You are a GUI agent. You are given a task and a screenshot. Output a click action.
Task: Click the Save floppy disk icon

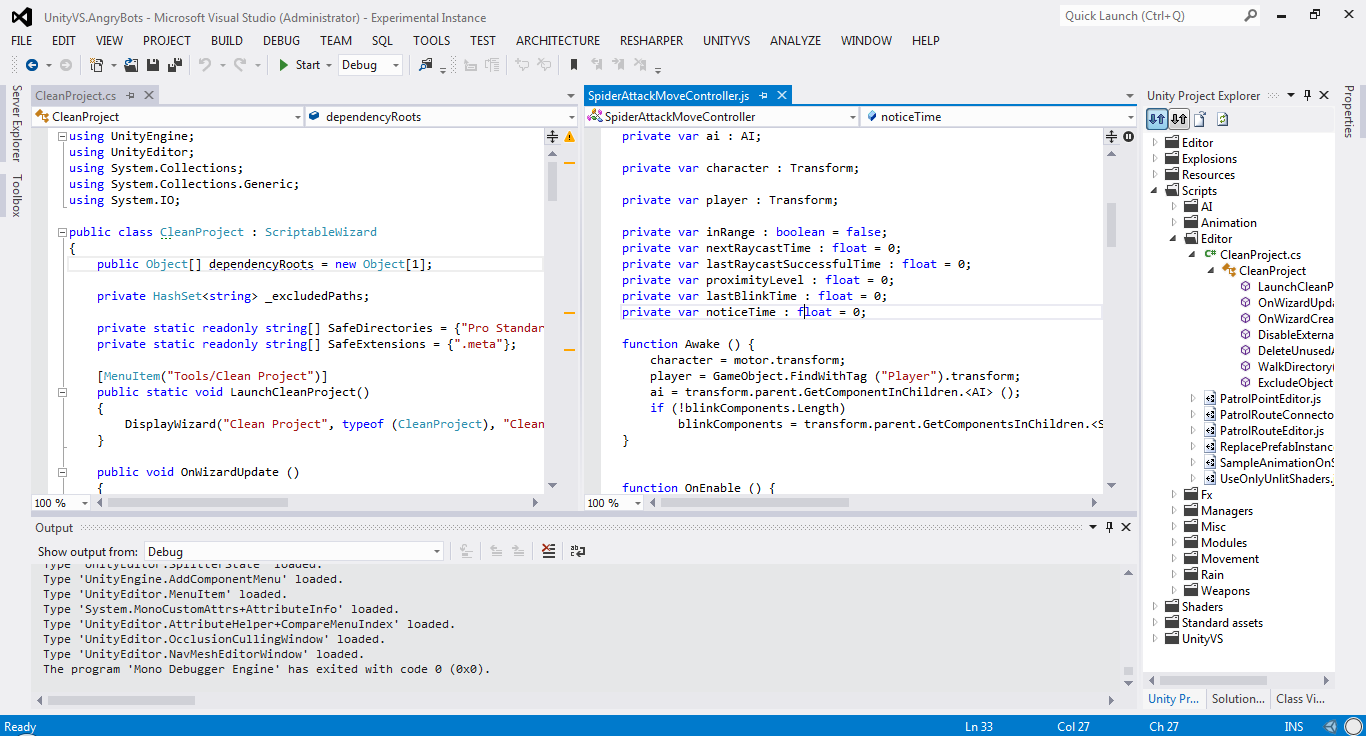coord(154,65)
